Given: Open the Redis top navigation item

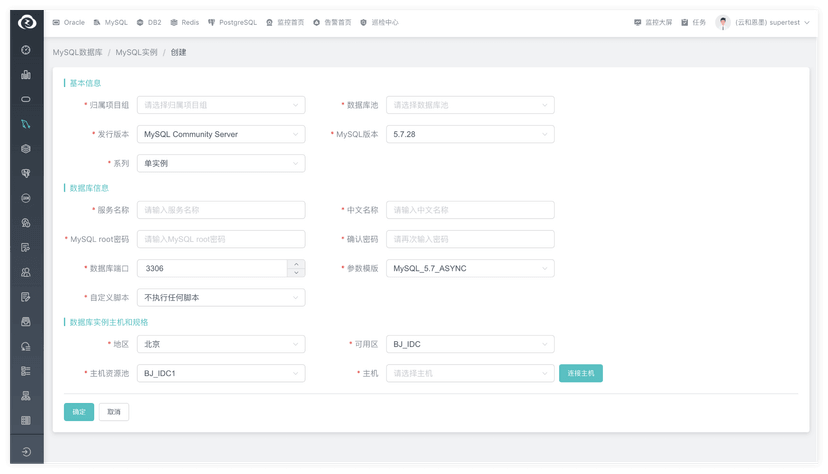Looking at the screenshot, I should (184, 22).
